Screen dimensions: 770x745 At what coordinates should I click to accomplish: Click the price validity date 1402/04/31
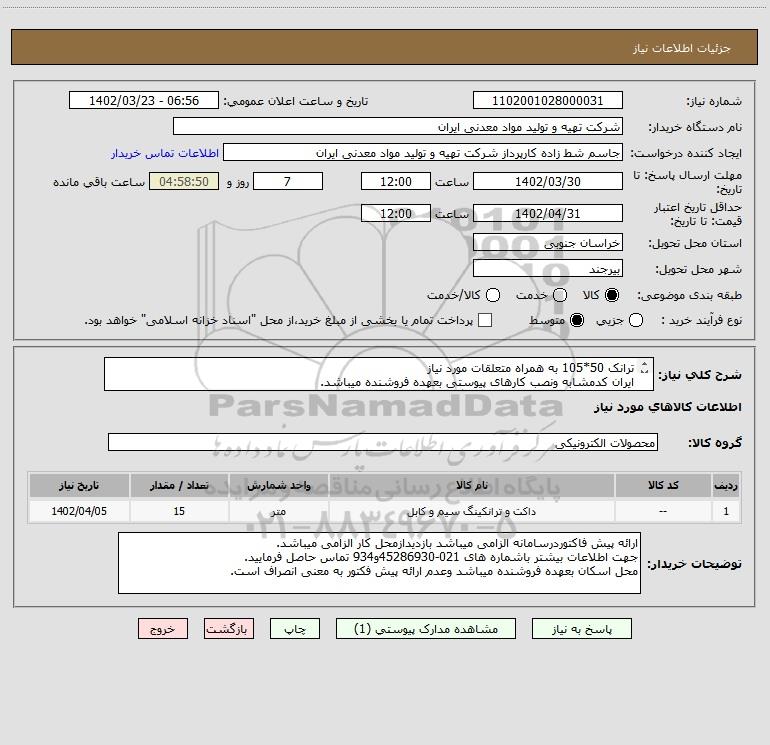[x=548, y=213]
